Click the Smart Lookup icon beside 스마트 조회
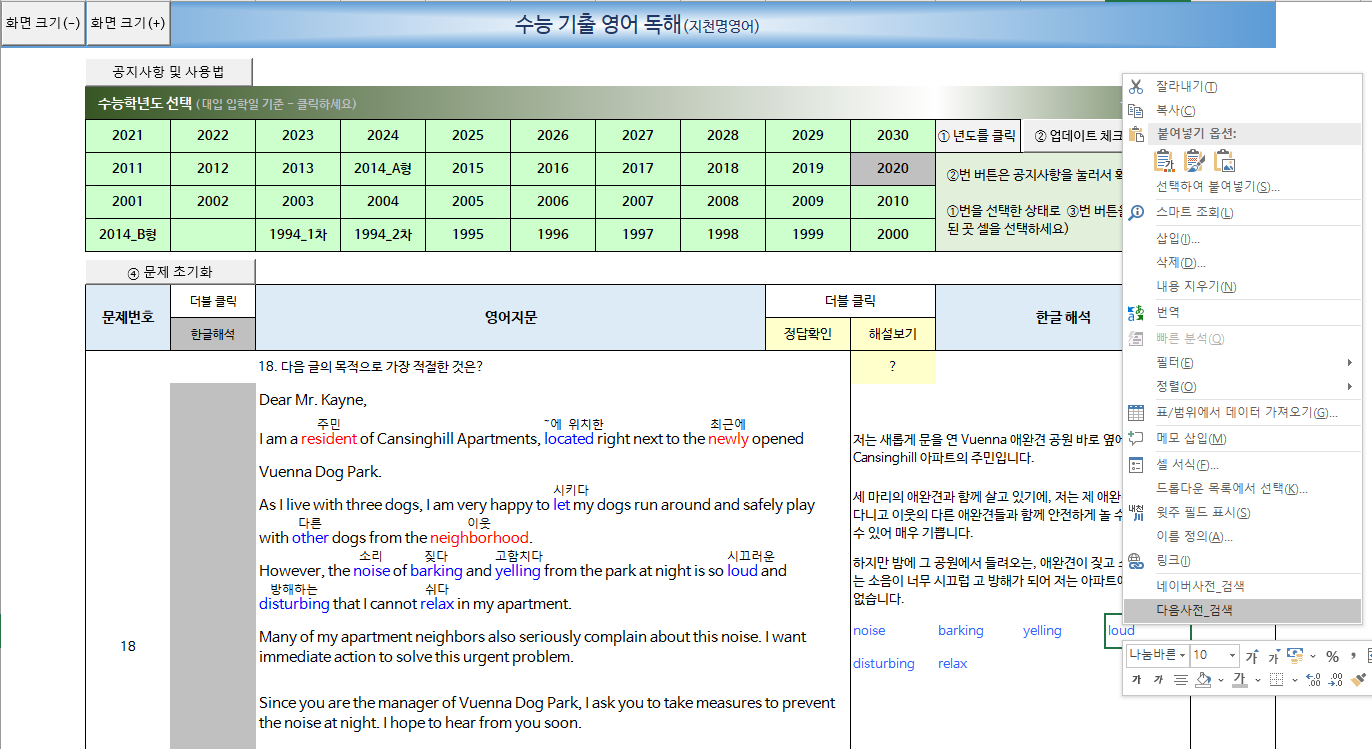The height and width of the screenshot is (749, 1372). tap(1135, 213)
